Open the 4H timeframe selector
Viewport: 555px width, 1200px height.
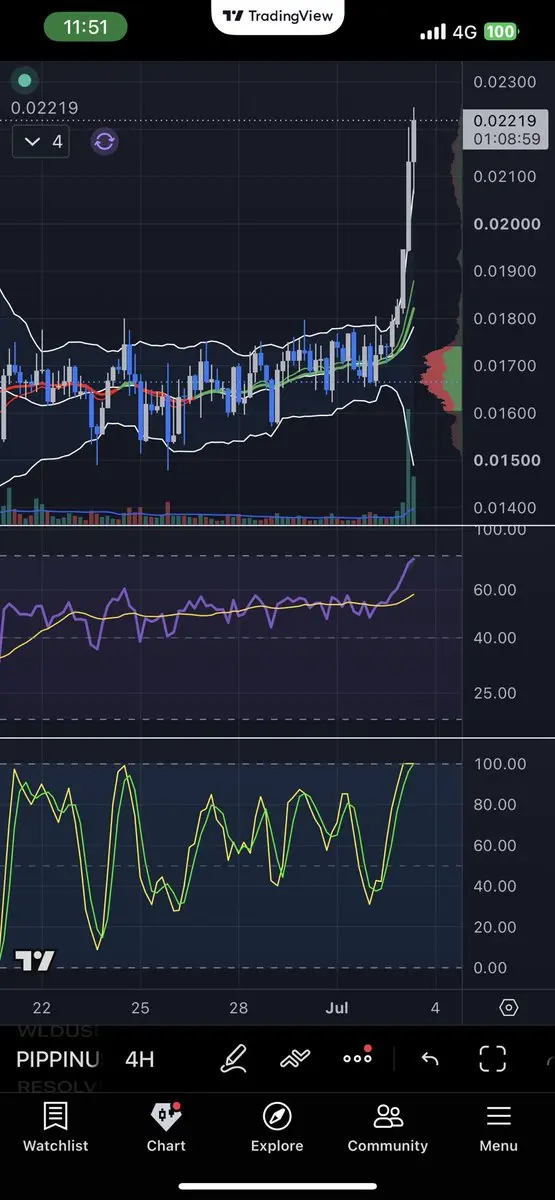point(140,1059)
